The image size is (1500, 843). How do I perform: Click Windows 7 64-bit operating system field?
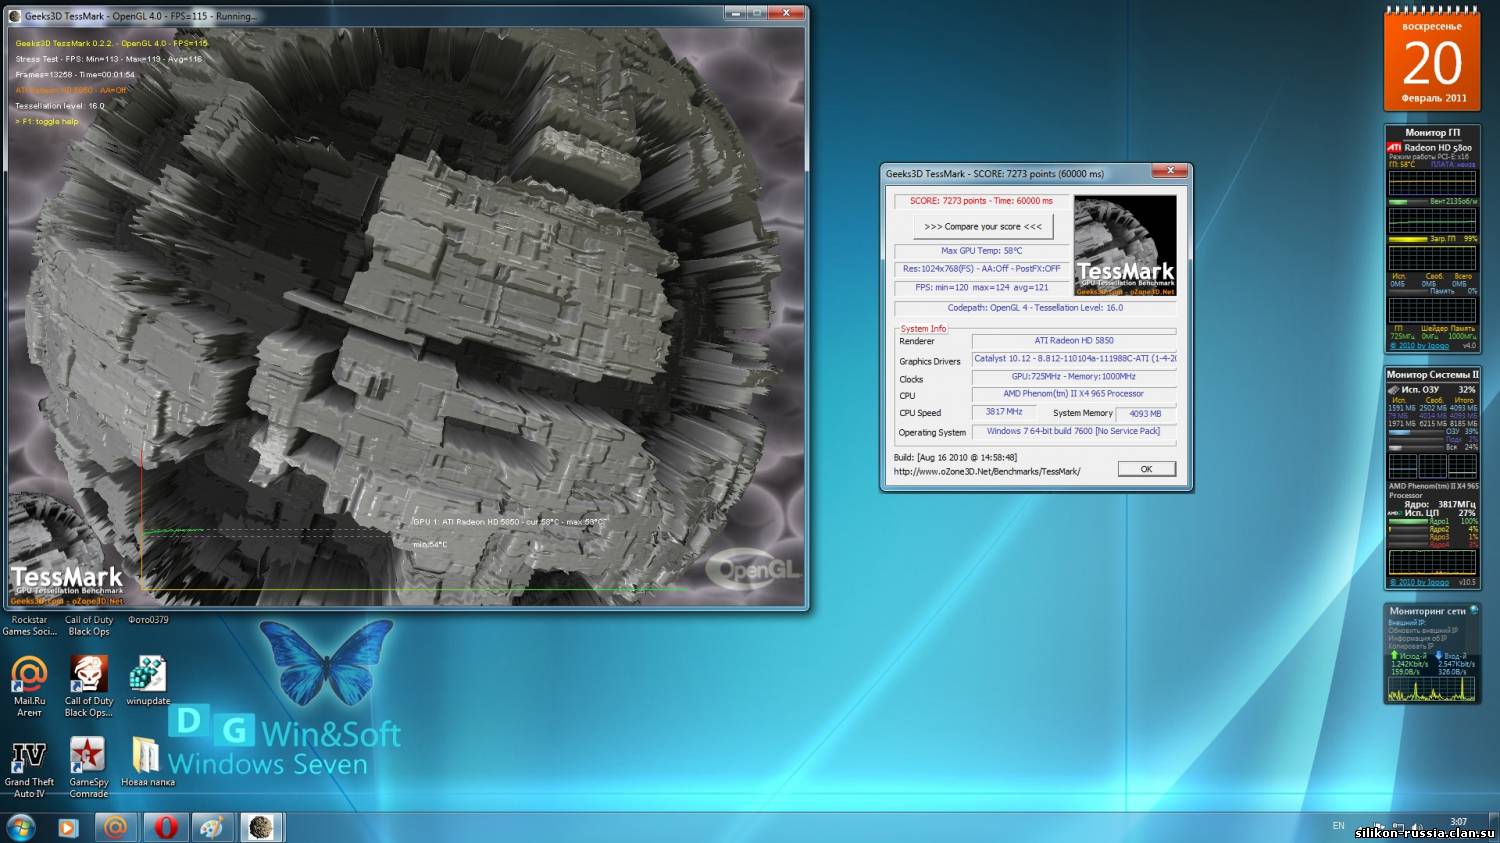coord(1074,432)
